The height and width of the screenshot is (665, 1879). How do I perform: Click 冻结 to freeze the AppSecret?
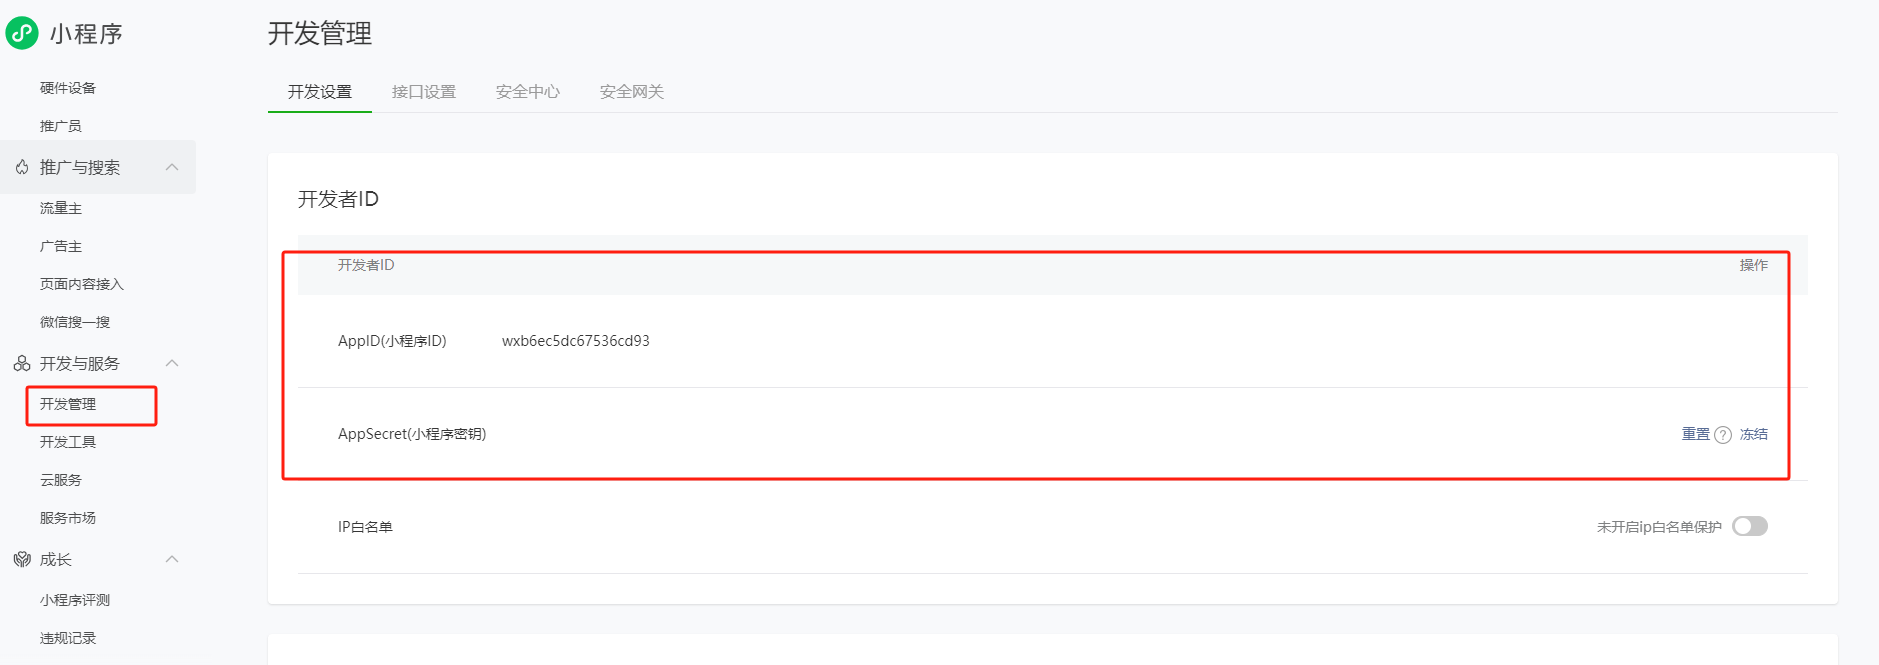[x=1753, y=434]
